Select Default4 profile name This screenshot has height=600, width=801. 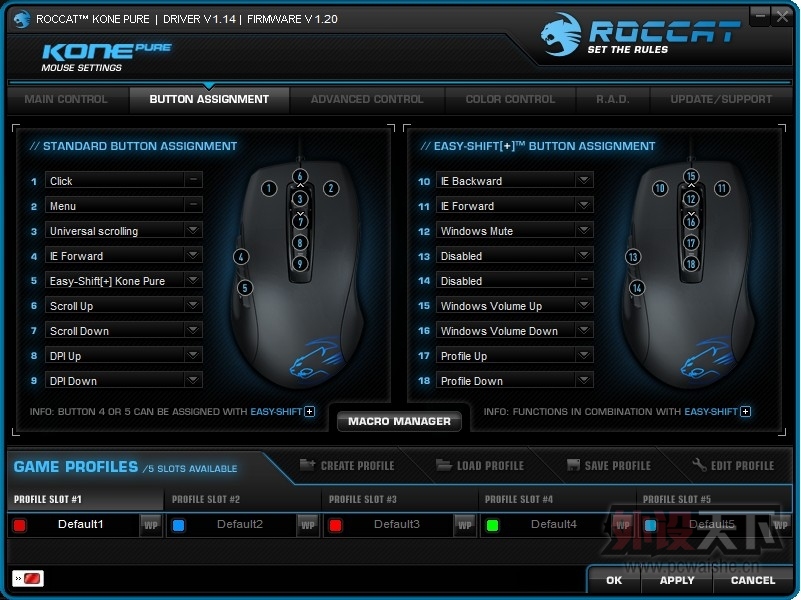(554, 524)
